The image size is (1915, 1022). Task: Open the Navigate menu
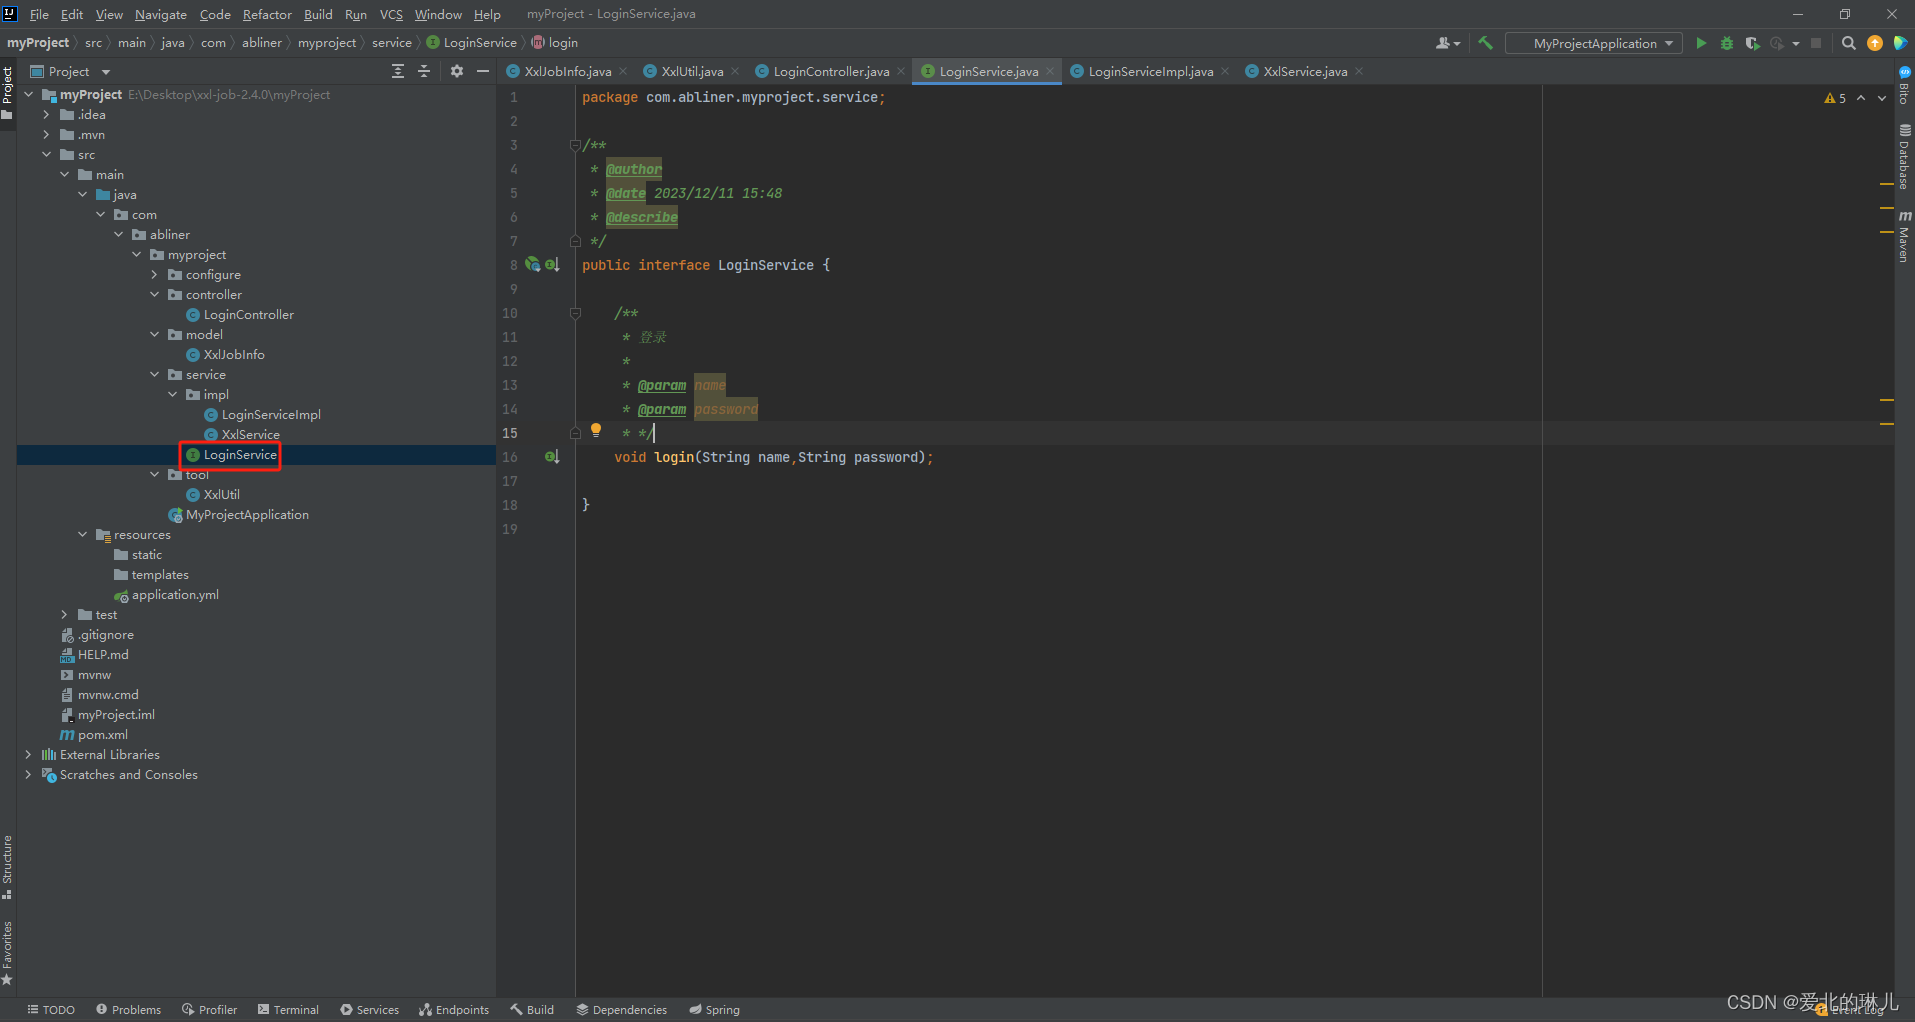[161, 14]
